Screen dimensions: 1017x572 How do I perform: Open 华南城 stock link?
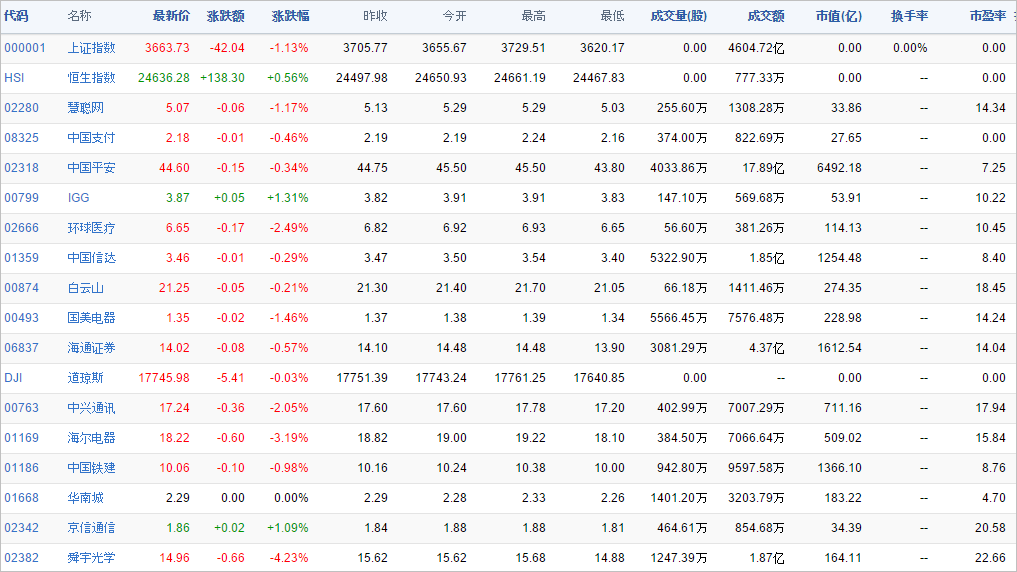tap(86, 497)
